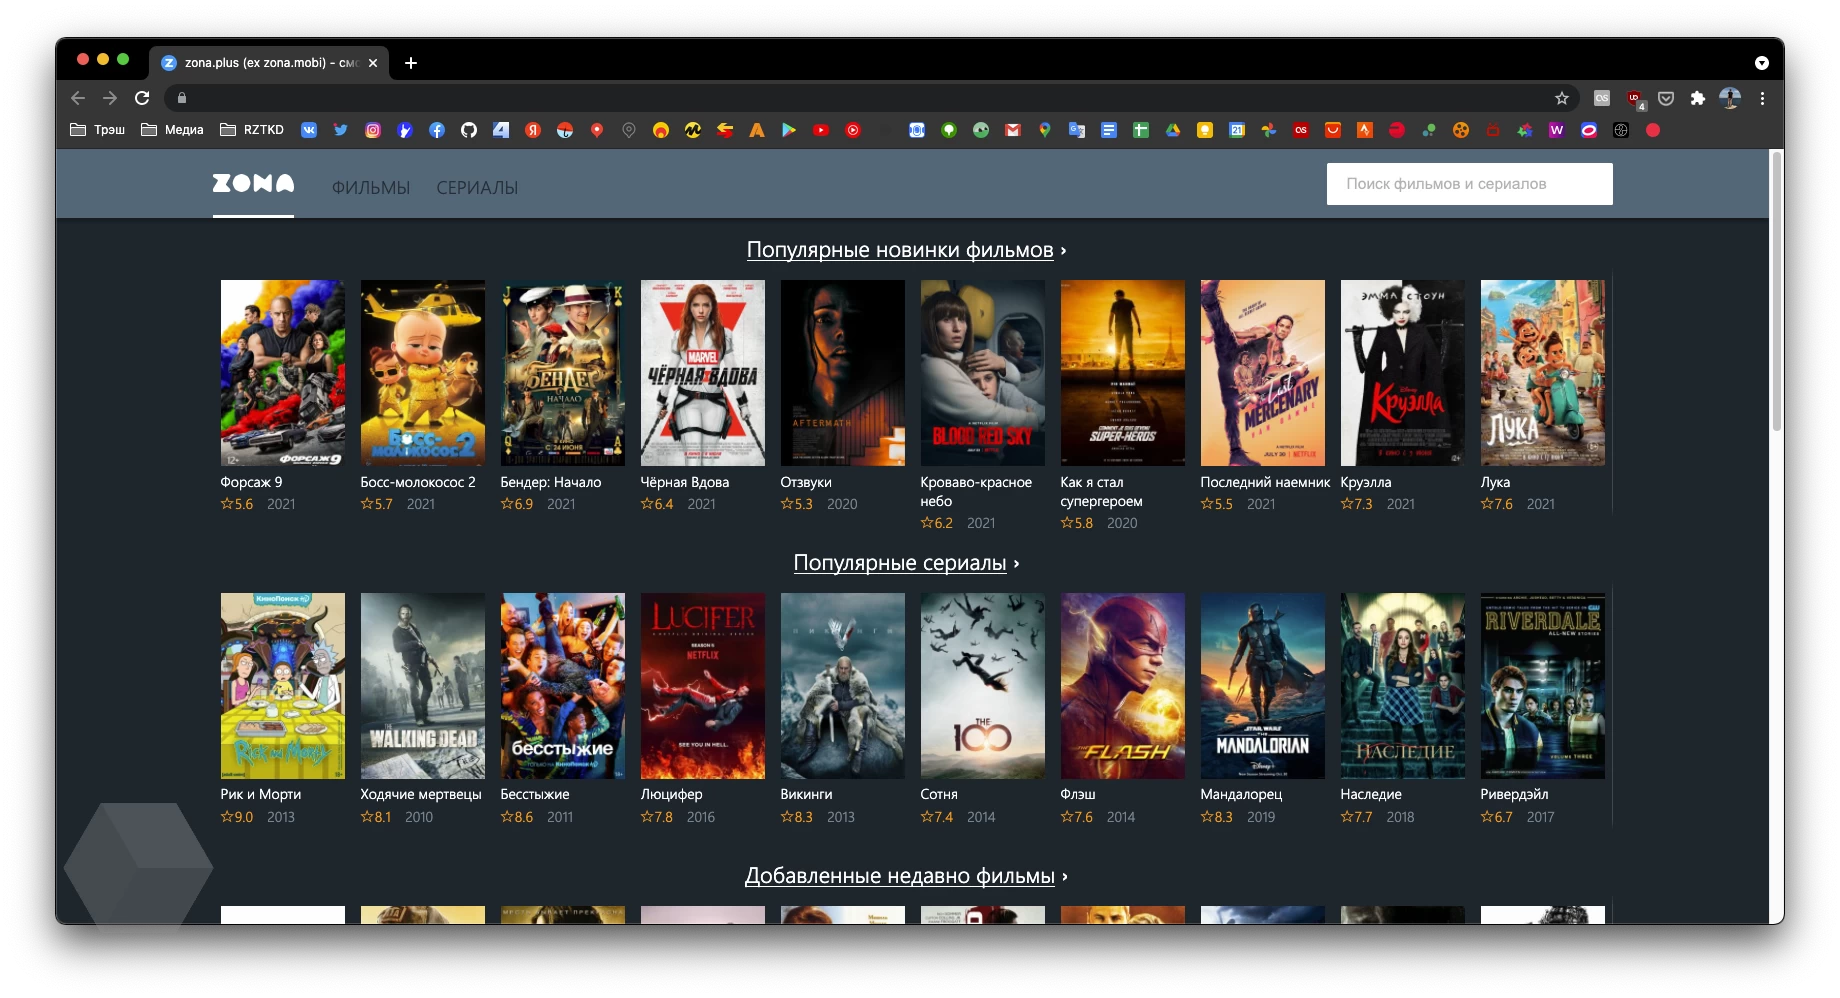Open the Мандалорец poster
This screenshot has width=1840, height=998.
click(x=1263, y=686)
